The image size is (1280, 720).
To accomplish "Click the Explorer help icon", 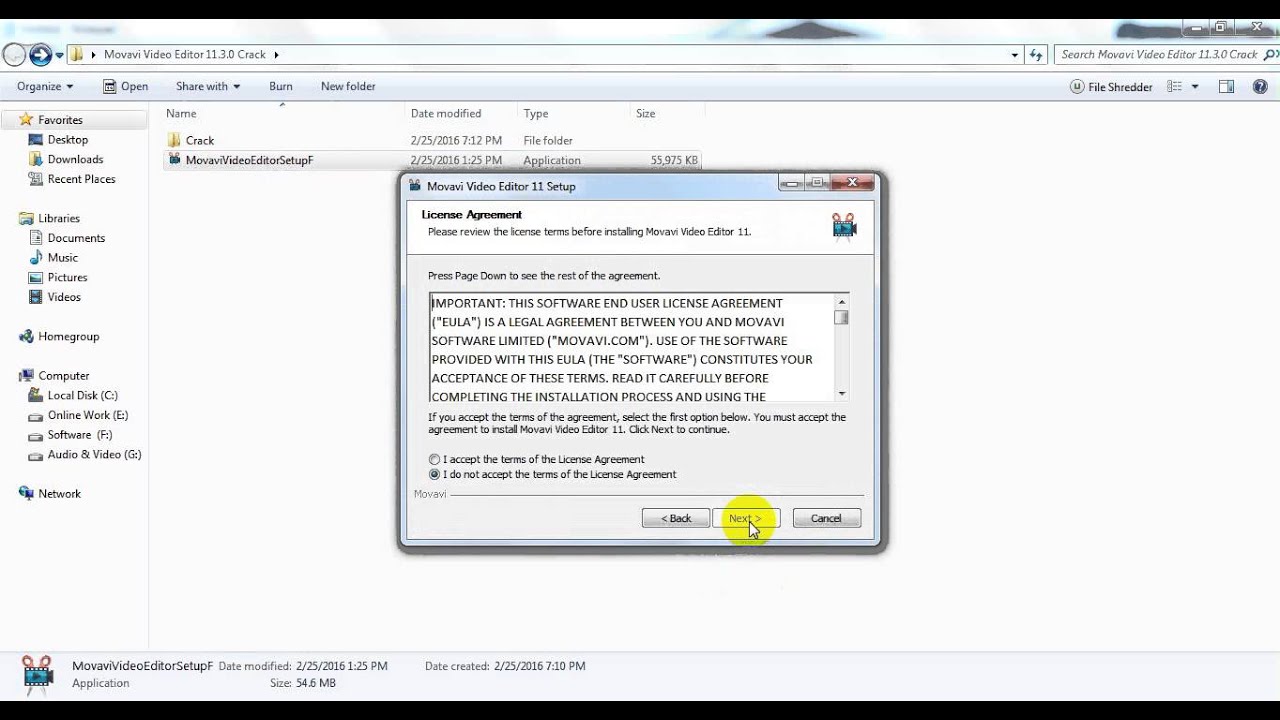I will 1260,87.
